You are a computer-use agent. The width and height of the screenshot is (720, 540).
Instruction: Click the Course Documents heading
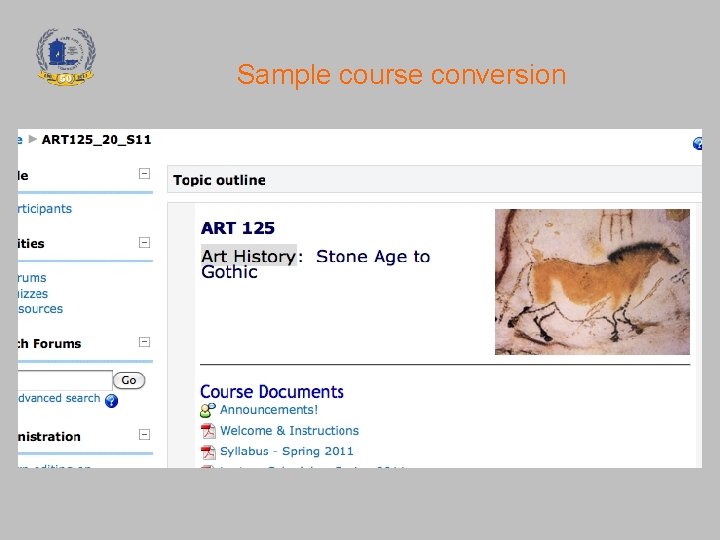point(272,392)
